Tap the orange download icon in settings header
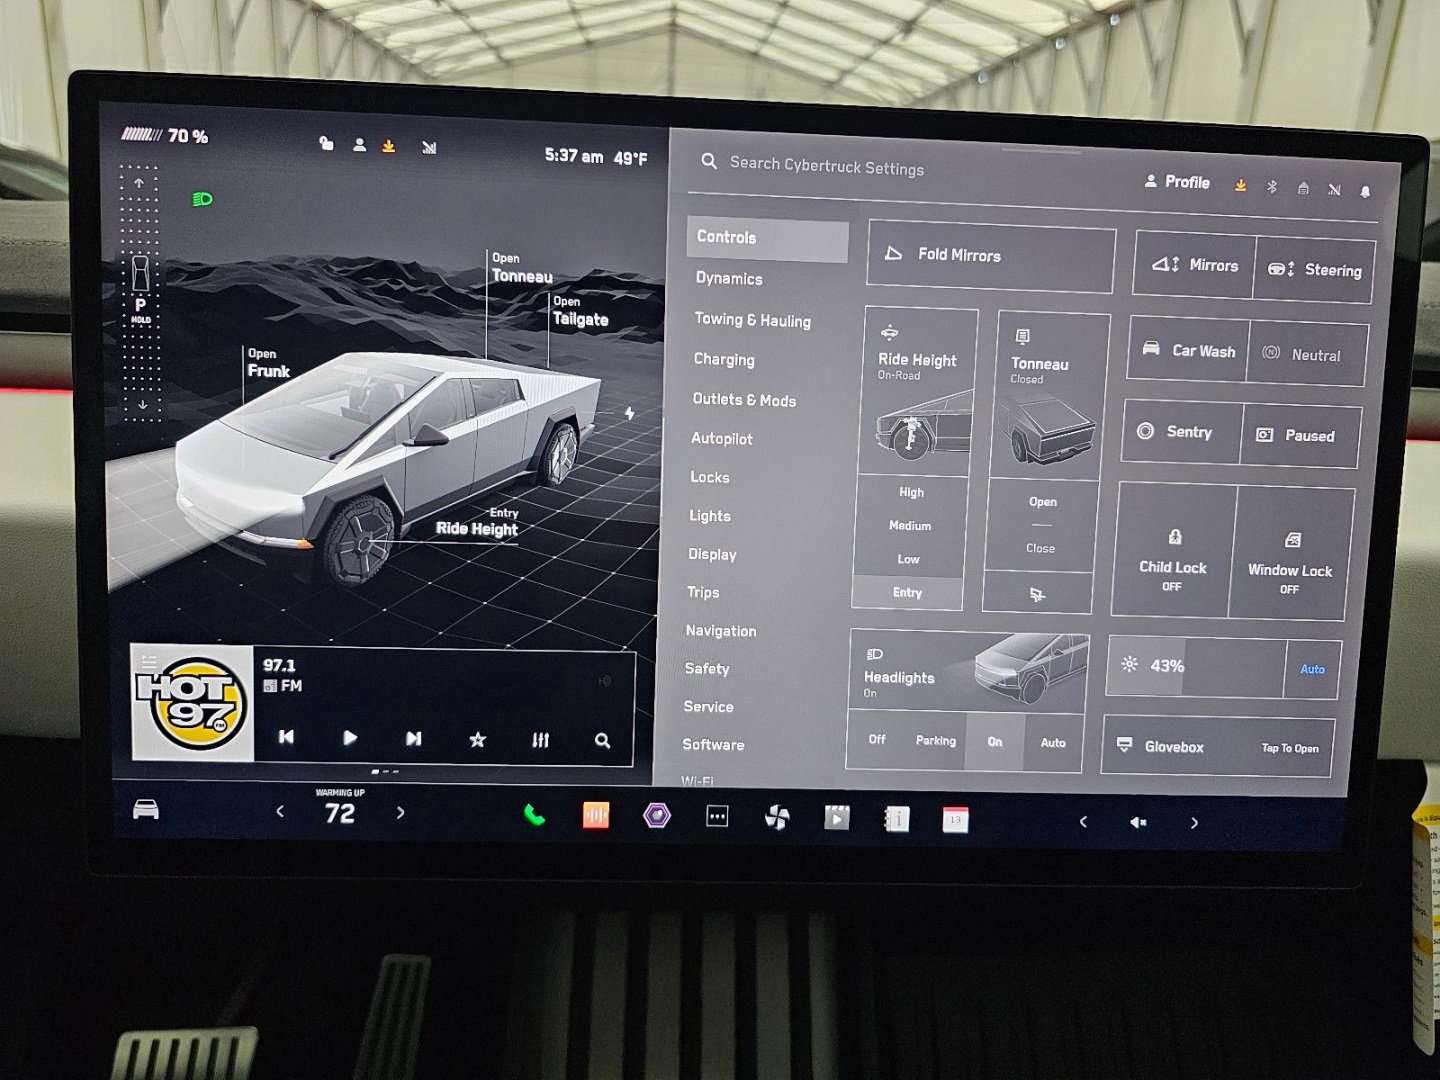 1240,185
